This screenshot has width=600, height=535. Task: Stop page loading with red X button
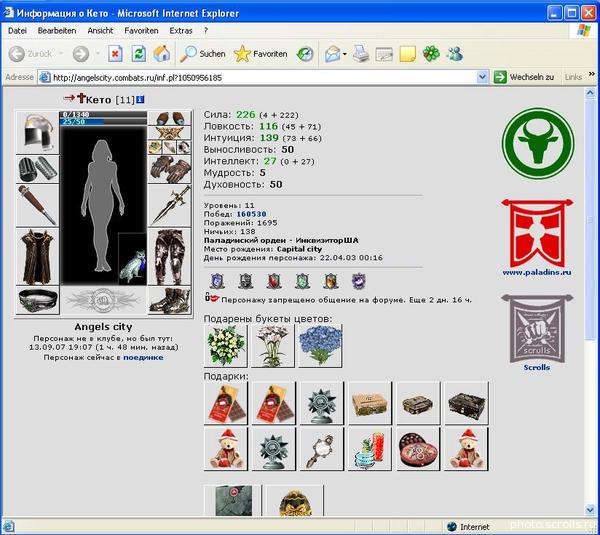[115, 54]
